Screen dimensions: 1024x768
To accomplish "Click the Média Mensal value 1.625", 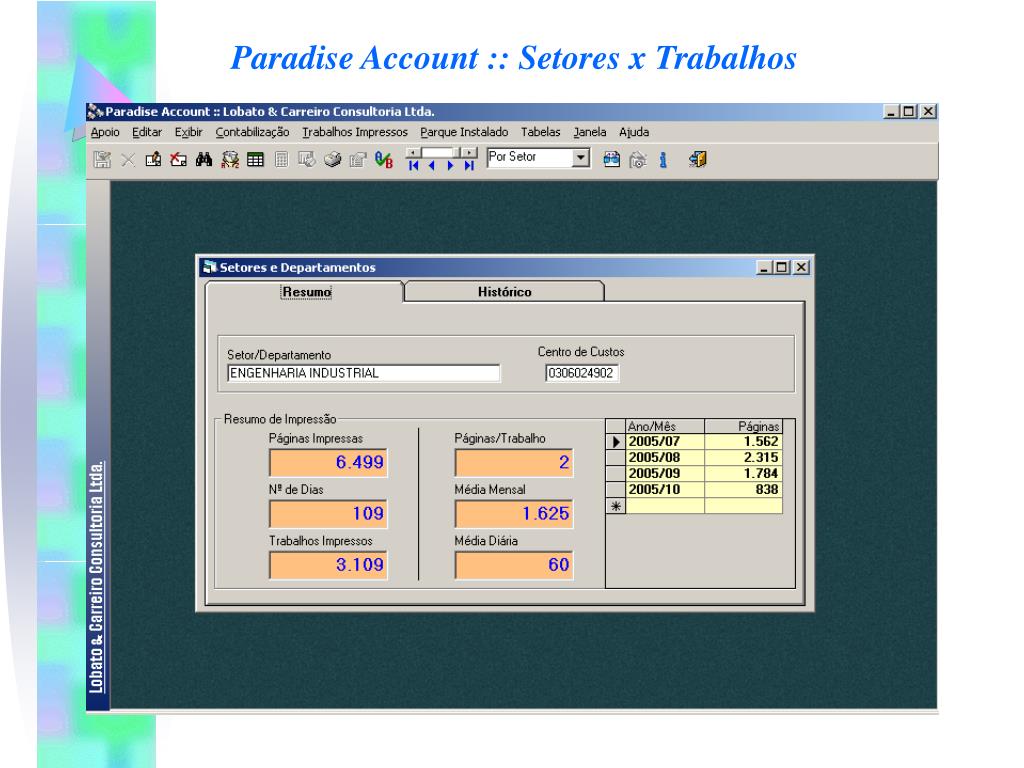I will point(514,513).
